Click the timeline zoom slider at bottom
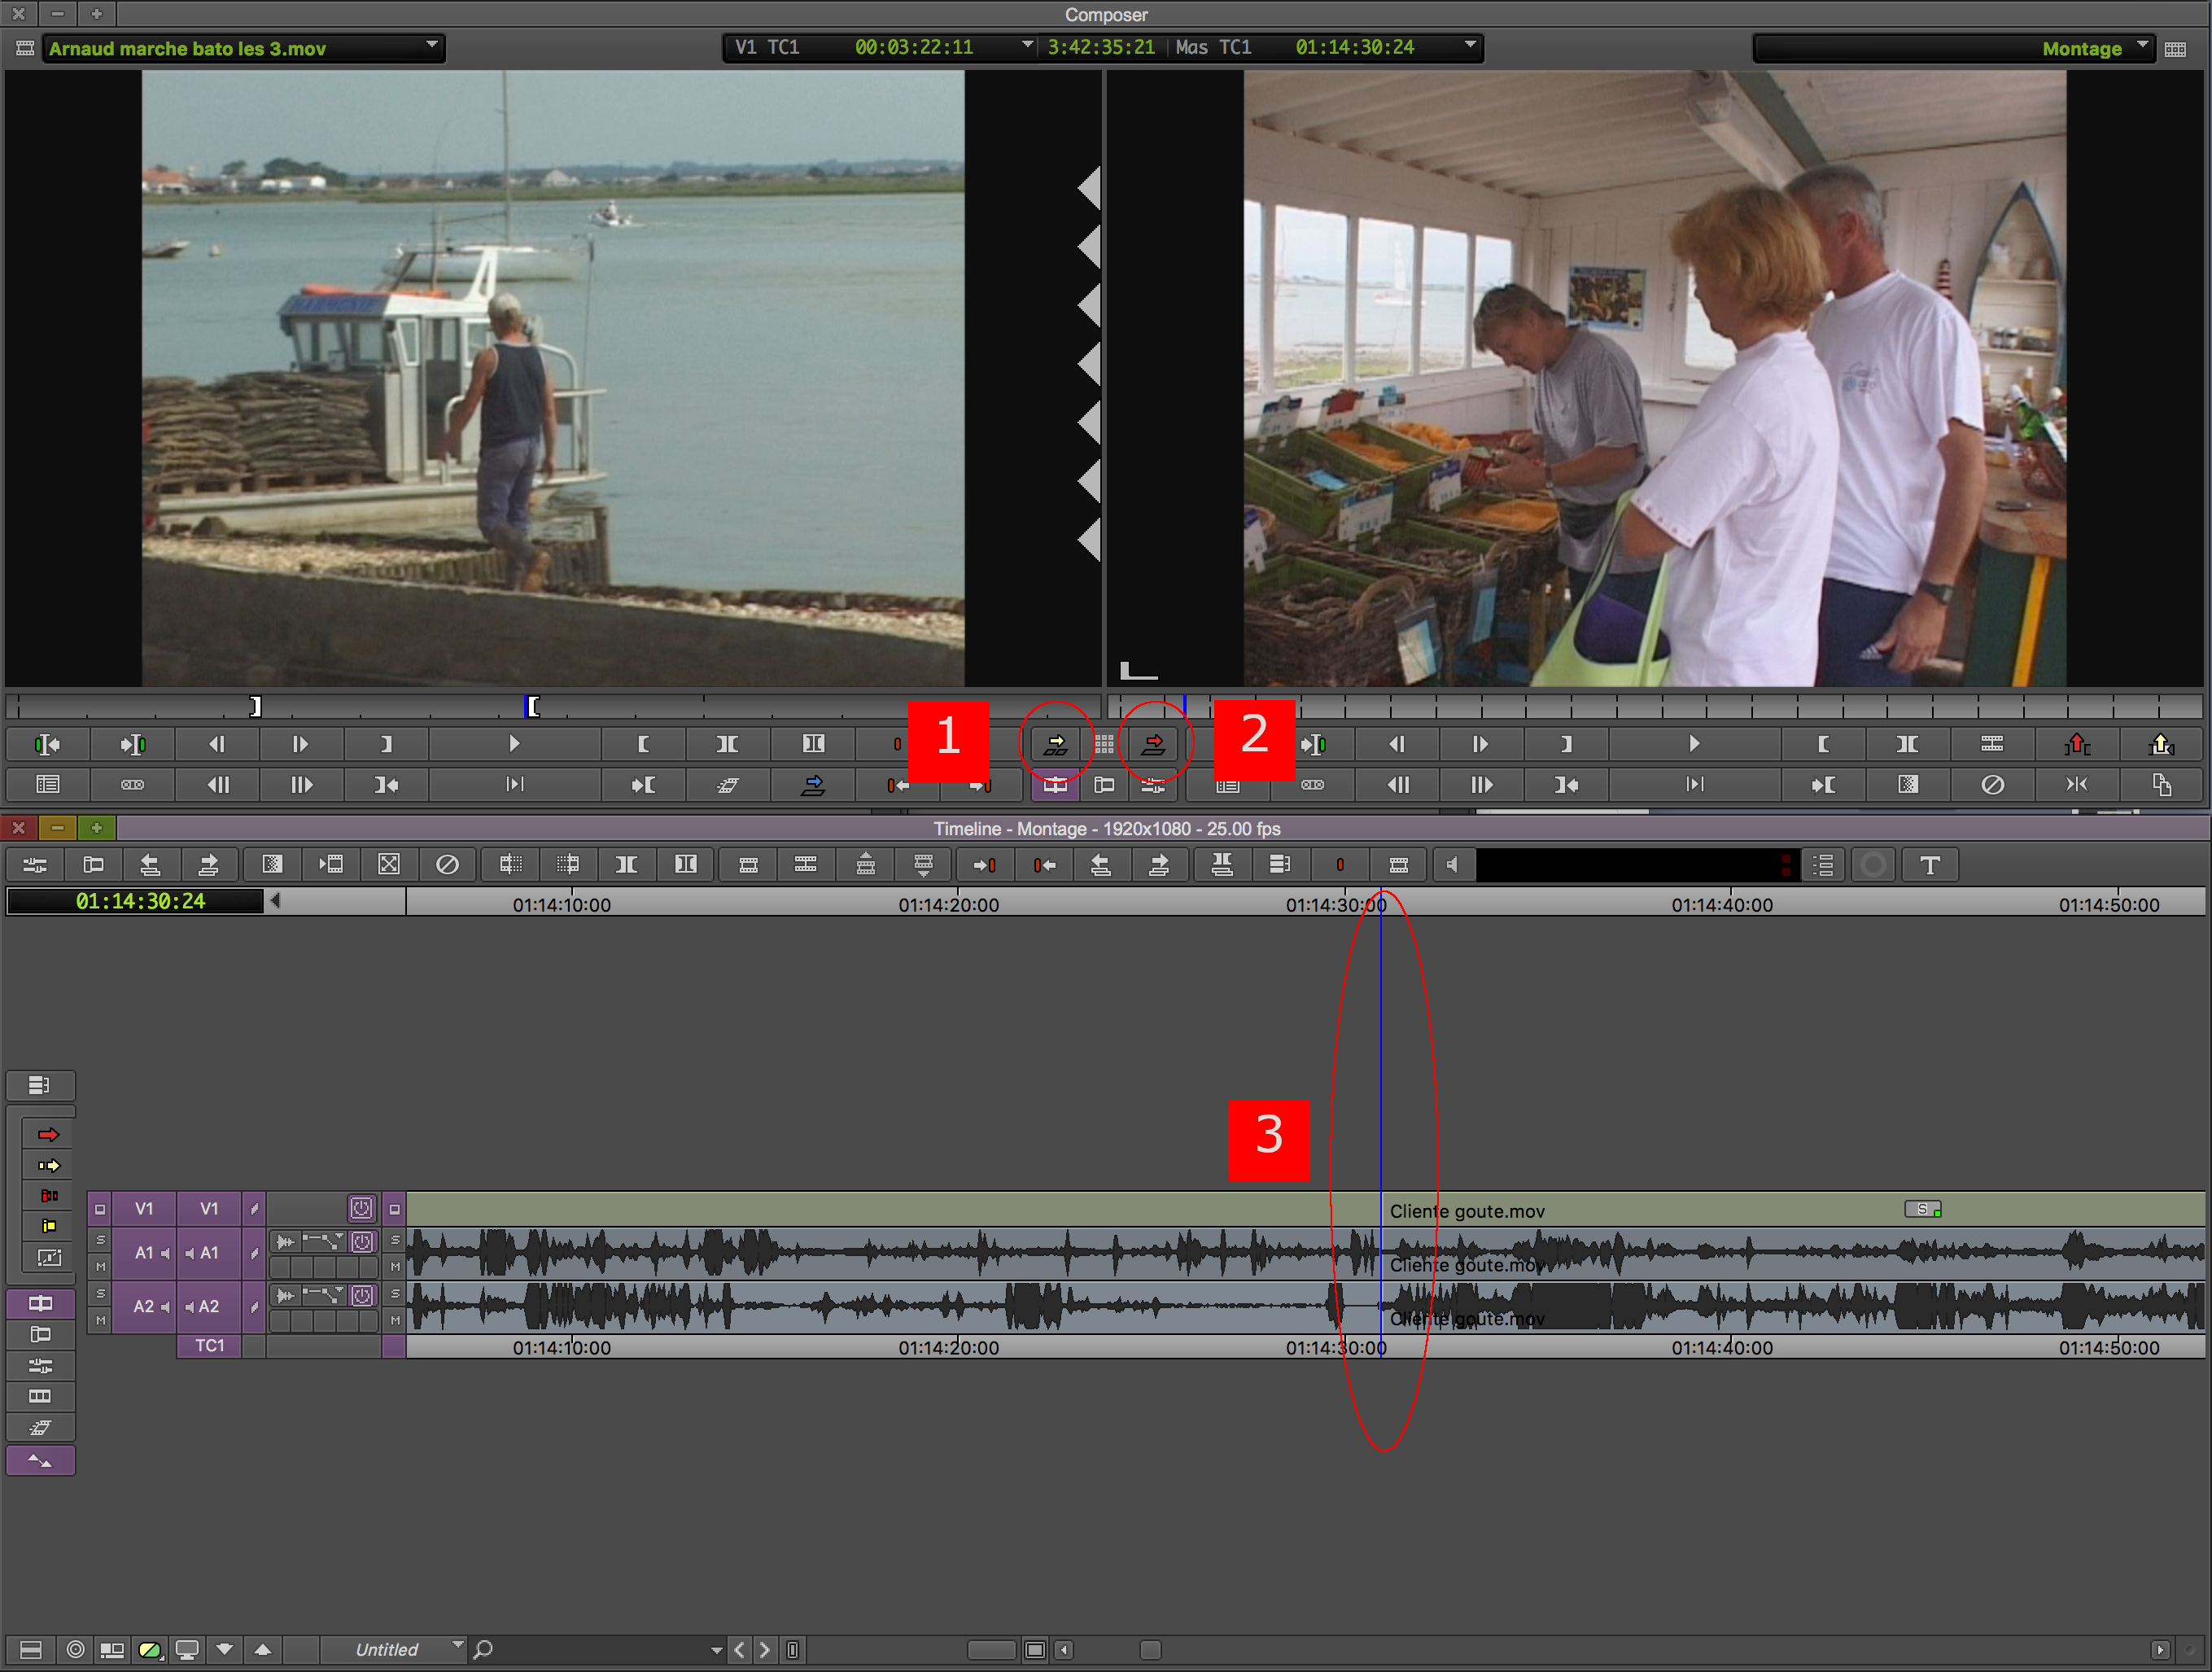 [991, 1650]
